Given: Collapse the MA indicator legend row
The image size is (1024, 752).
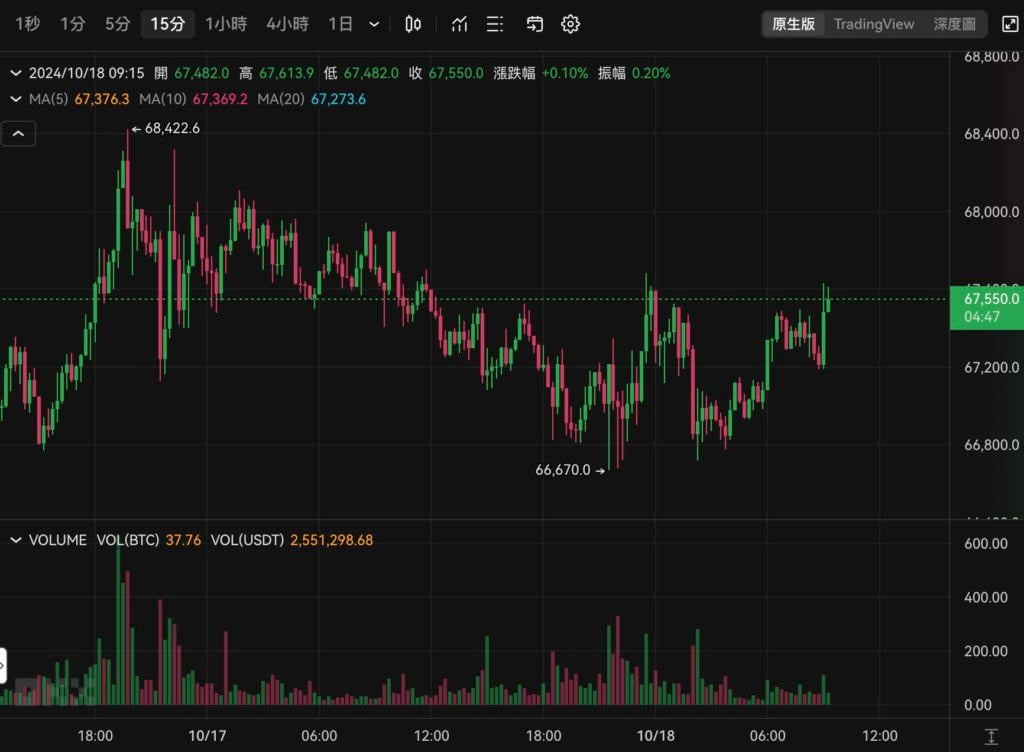Looking at the screenshot, I should coord(16,99).
